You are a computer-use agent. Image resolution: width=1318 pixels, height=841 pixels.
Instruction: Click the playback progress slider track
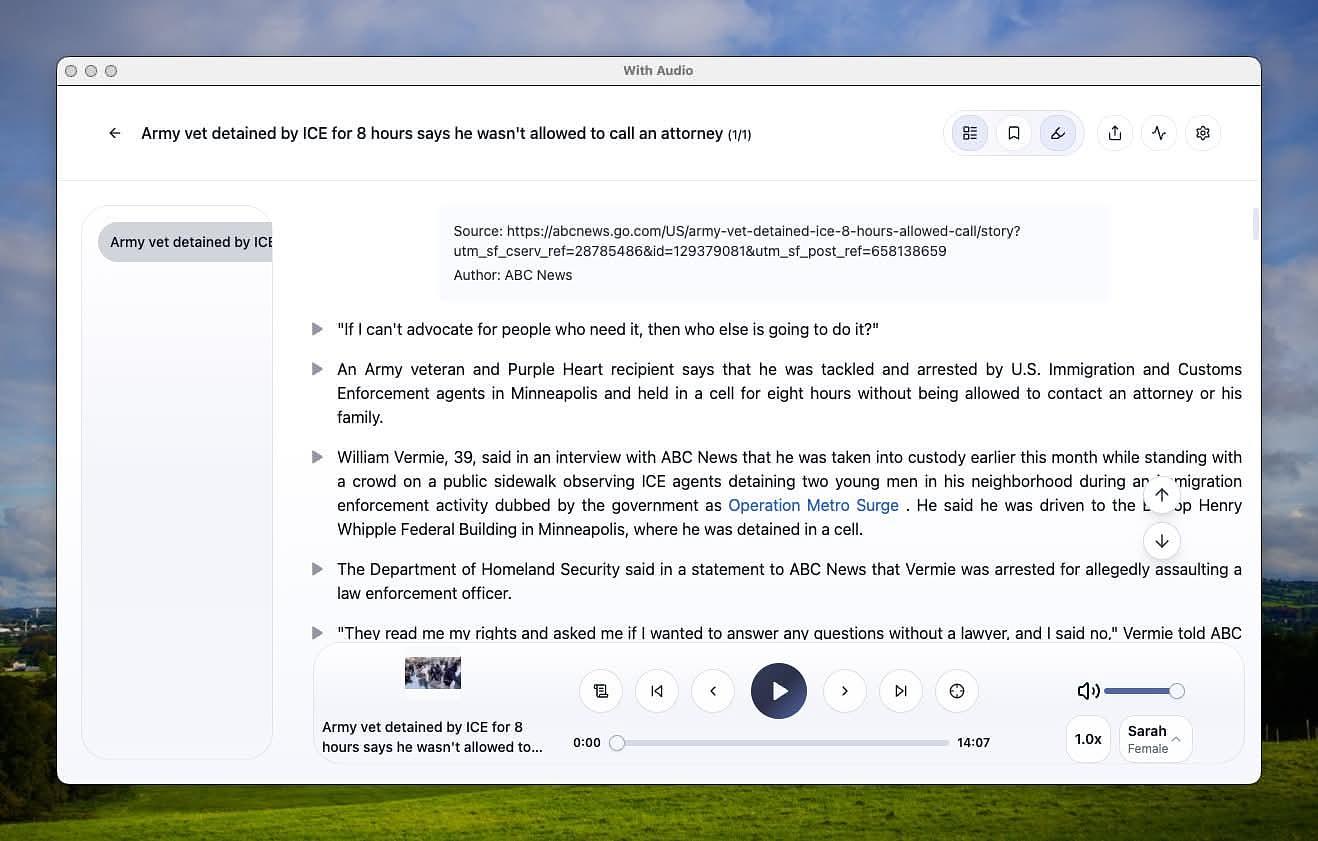[x=782, y=743]
